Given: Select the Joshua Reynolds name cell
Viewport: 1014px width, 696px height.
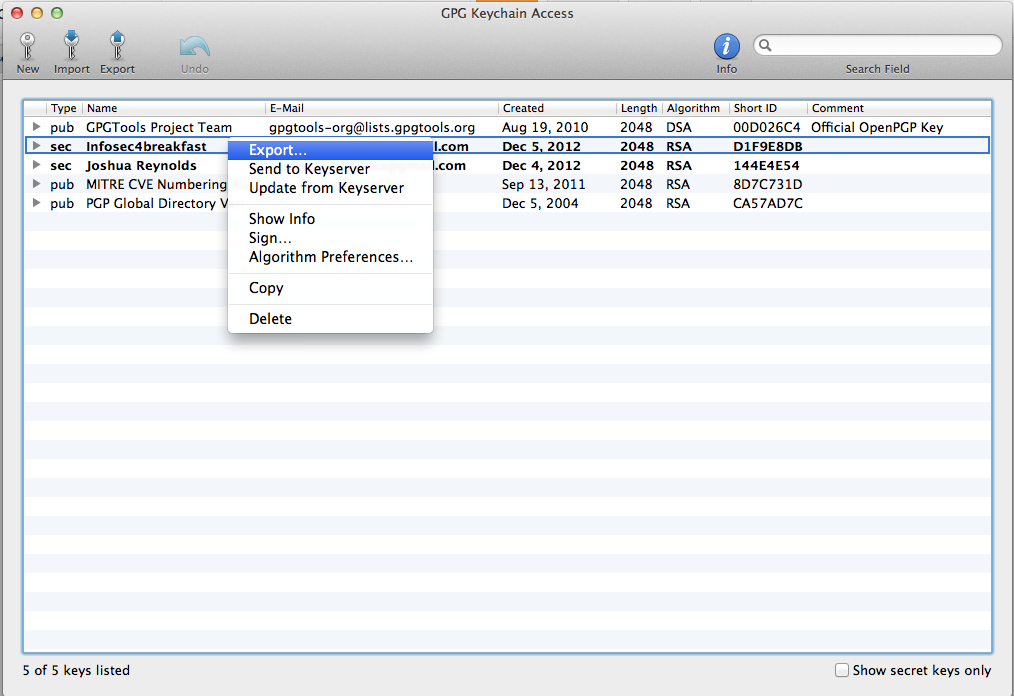Looking at the screenshot, I should [x=141, y=166].
